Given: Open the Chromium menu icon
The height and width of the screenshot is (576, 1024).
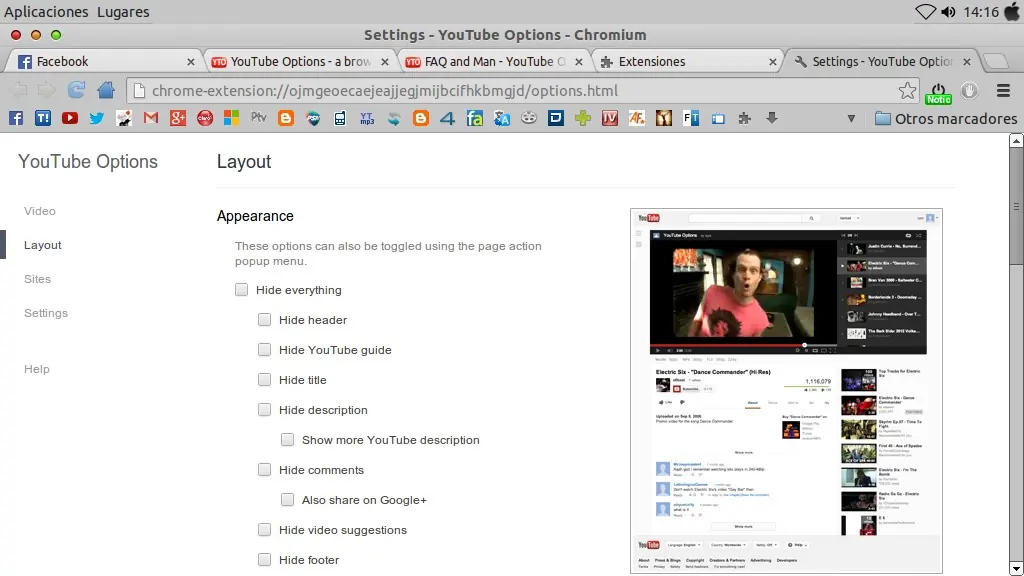Looking at the screenshot, I should point(1003,90).
